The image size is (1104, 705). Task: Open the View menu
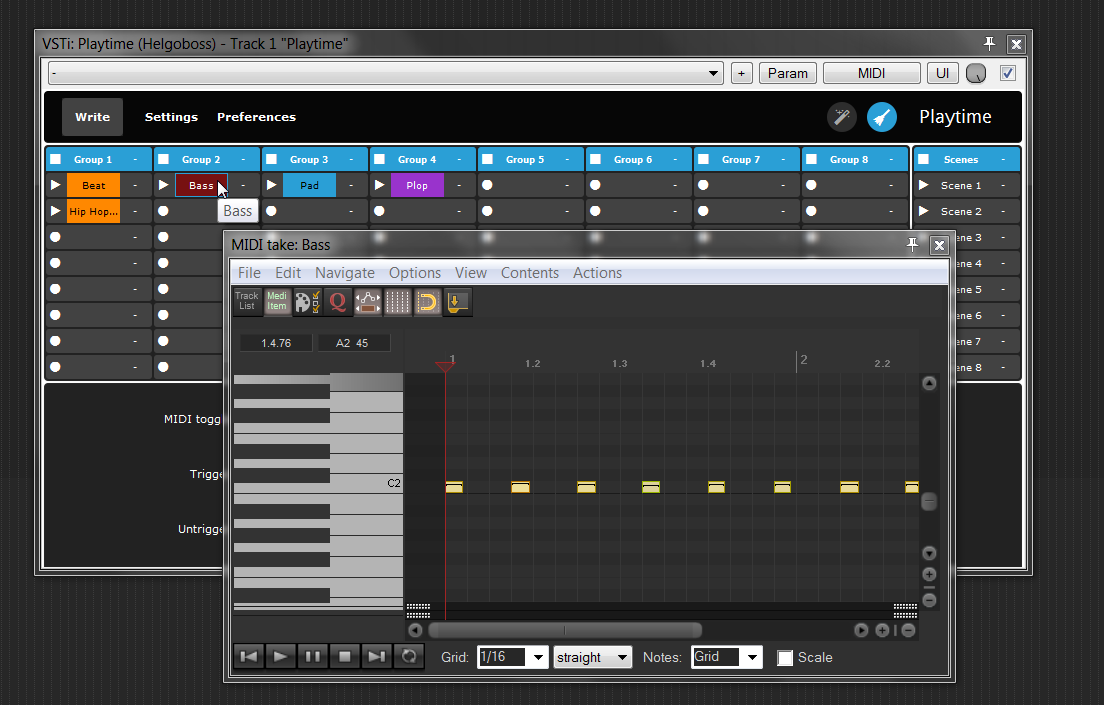(x=470, y=273)
